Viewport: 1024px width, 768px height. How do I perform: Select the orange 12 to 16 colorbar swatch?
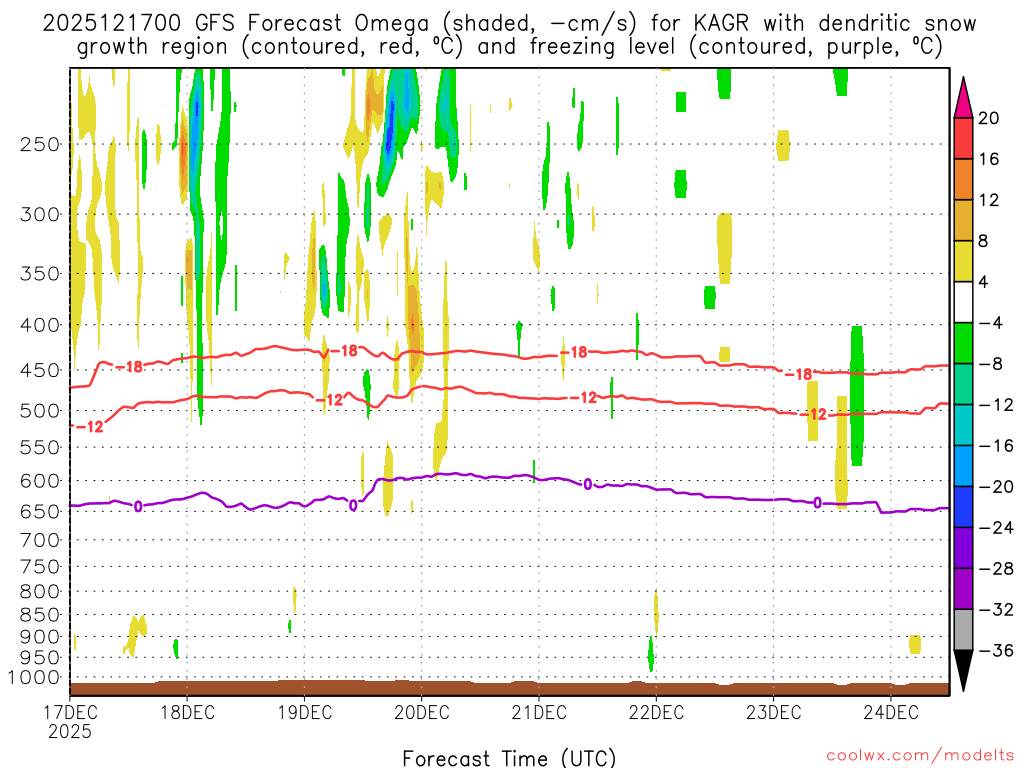point(964,179)
